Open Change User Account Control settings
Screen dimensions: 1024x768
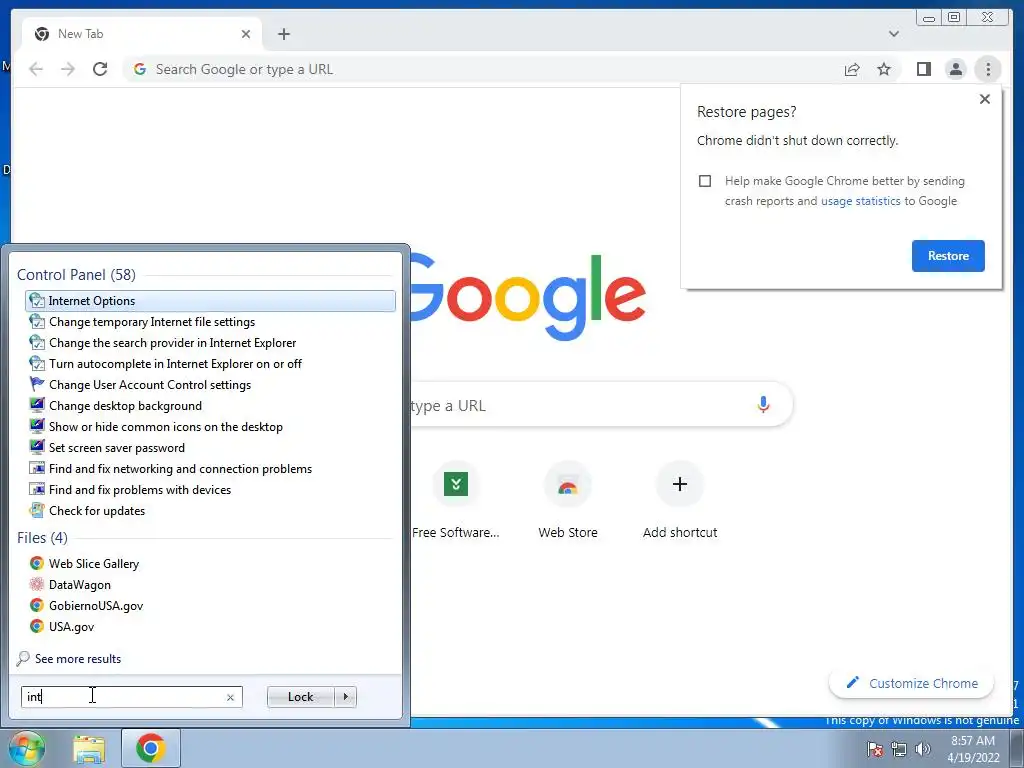coord(210,385)
